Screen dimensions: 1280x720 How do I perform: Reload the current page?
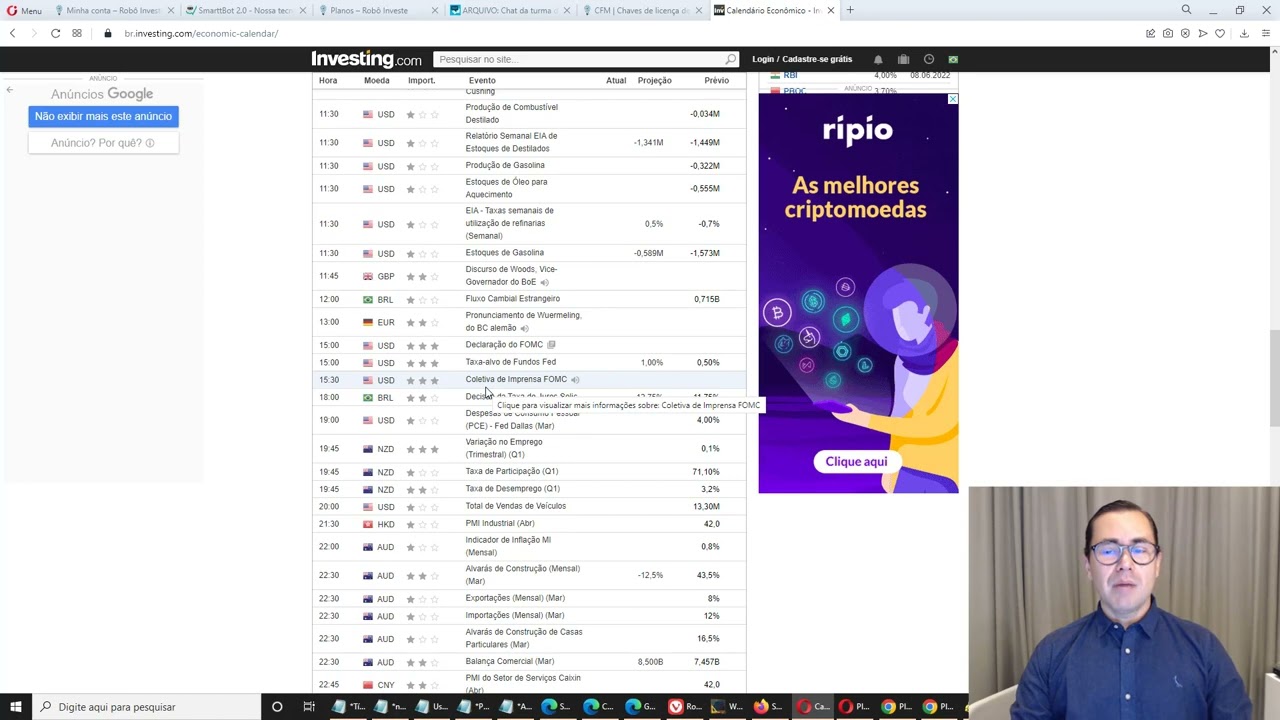point(55,33)
